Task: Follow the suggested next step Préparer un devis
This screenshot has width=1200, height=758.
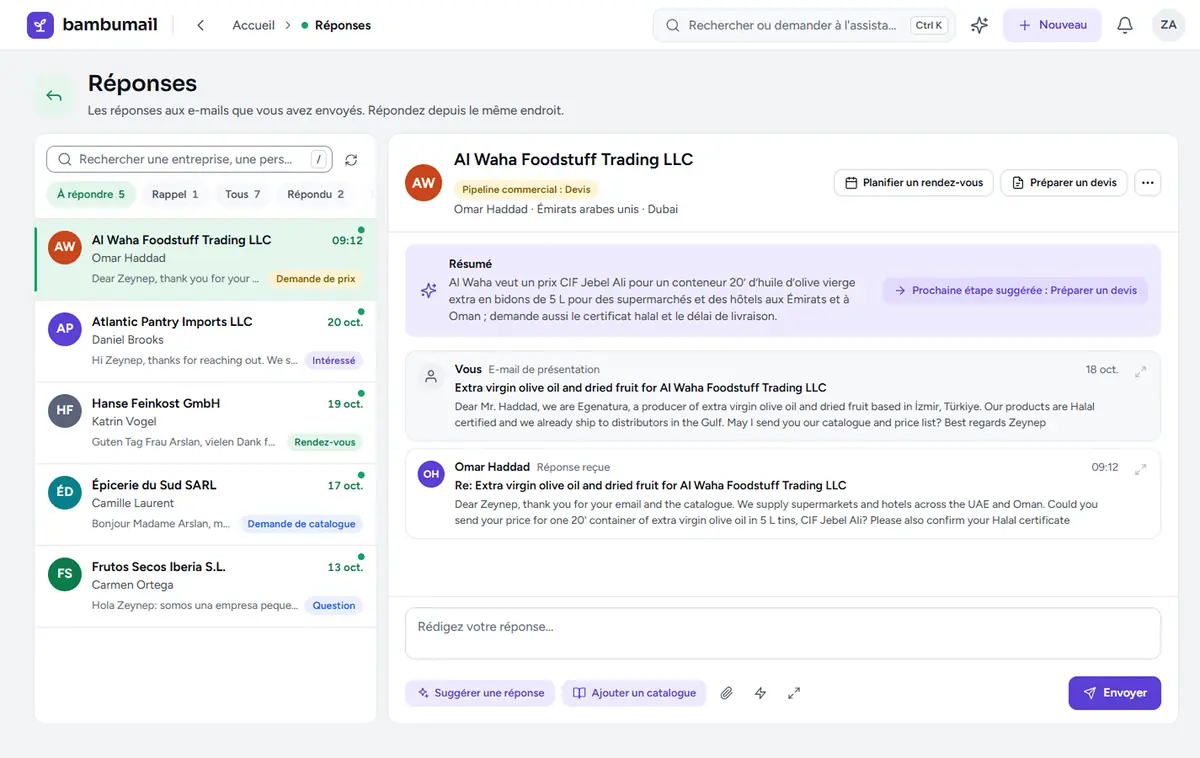Action: 1015,291
